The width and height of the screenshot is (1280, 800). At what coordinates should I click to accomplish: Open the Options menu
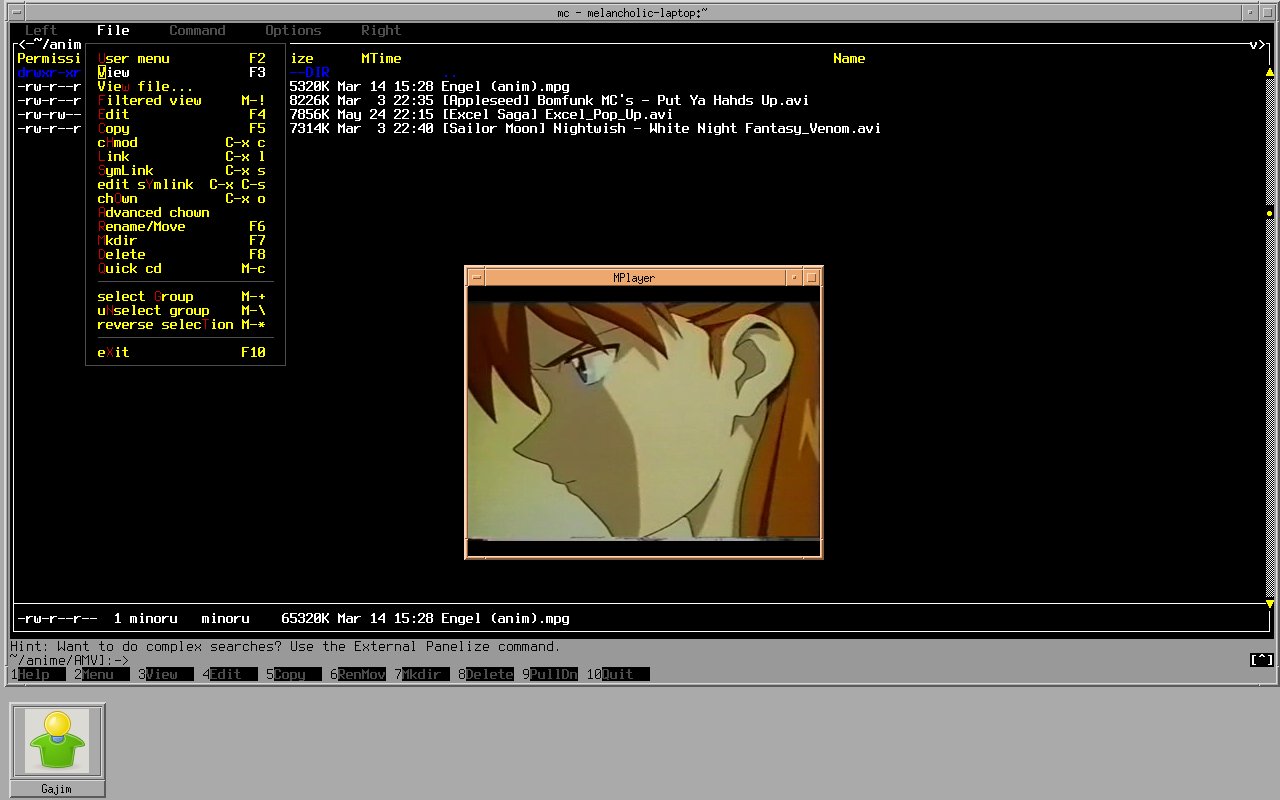[x=293, y=31]
